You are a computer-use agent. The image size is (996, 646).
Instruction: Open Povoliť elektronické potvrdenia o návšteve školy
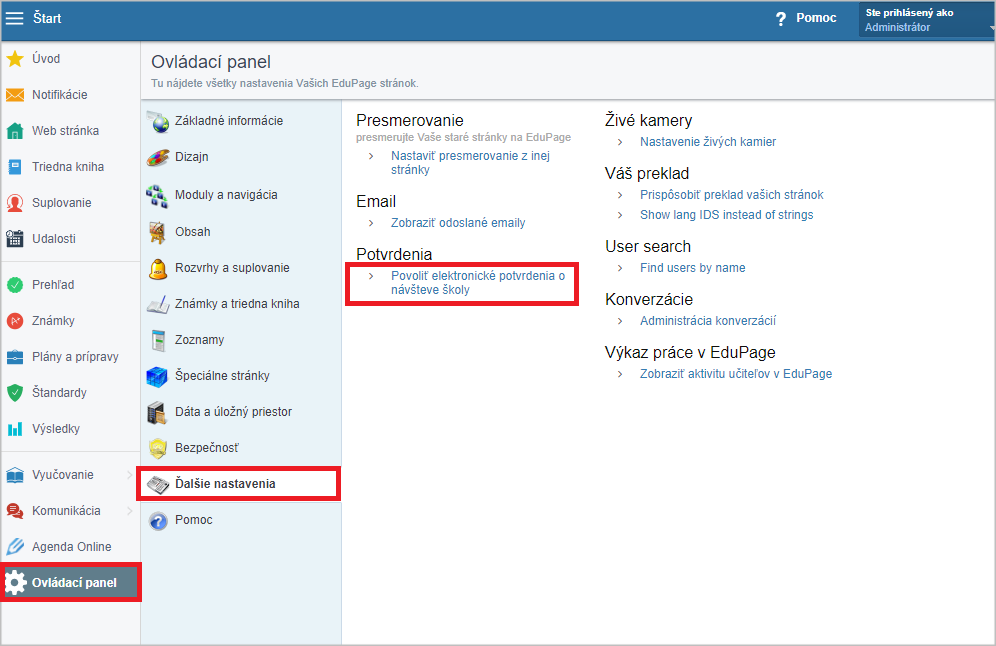[478, 283]
